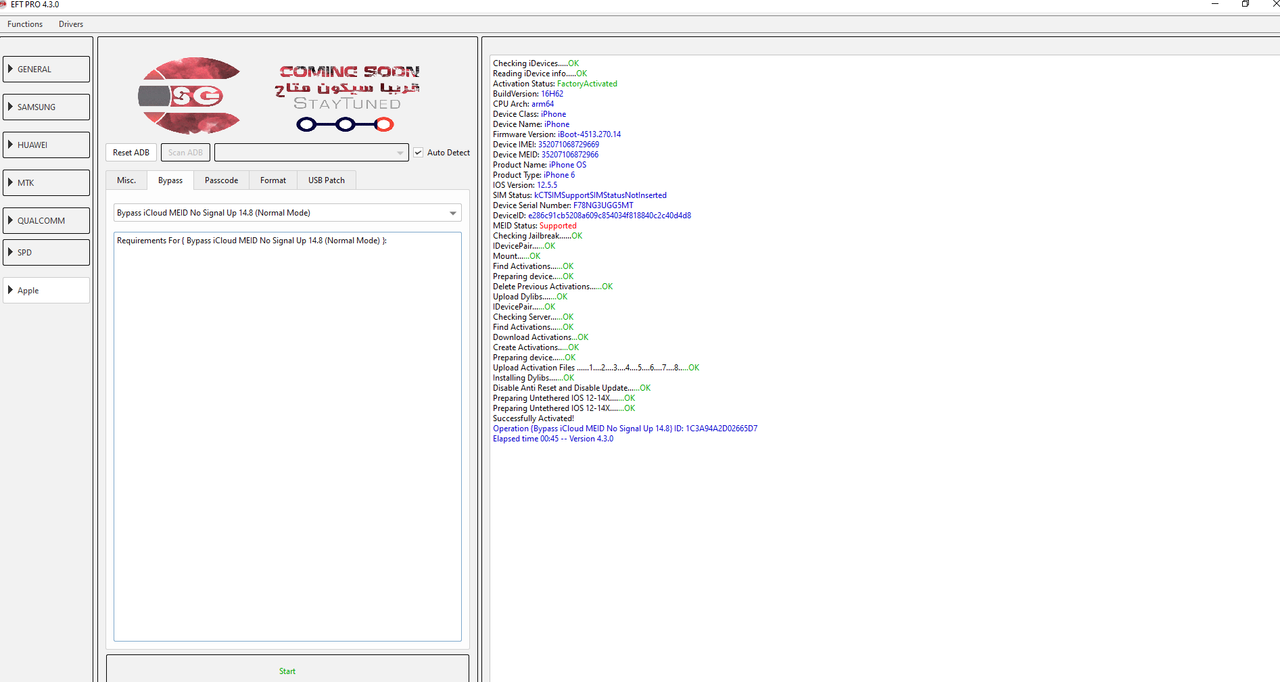Click inside the Requirements text area
Screen dimensions: 1280x682
click(287, 436)
